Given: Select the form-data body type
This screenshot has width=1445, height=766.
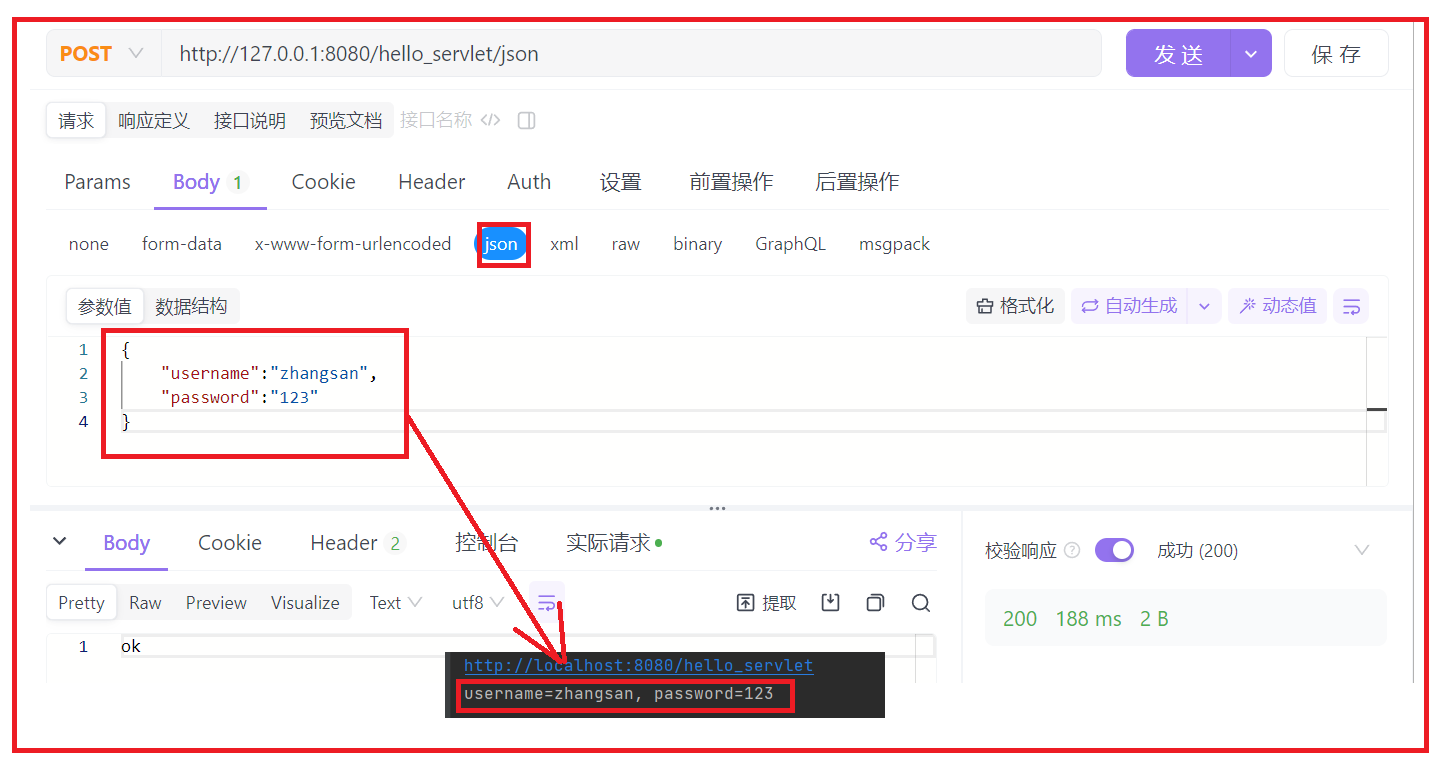Looking at the screenshot, I should coord(182,244).
